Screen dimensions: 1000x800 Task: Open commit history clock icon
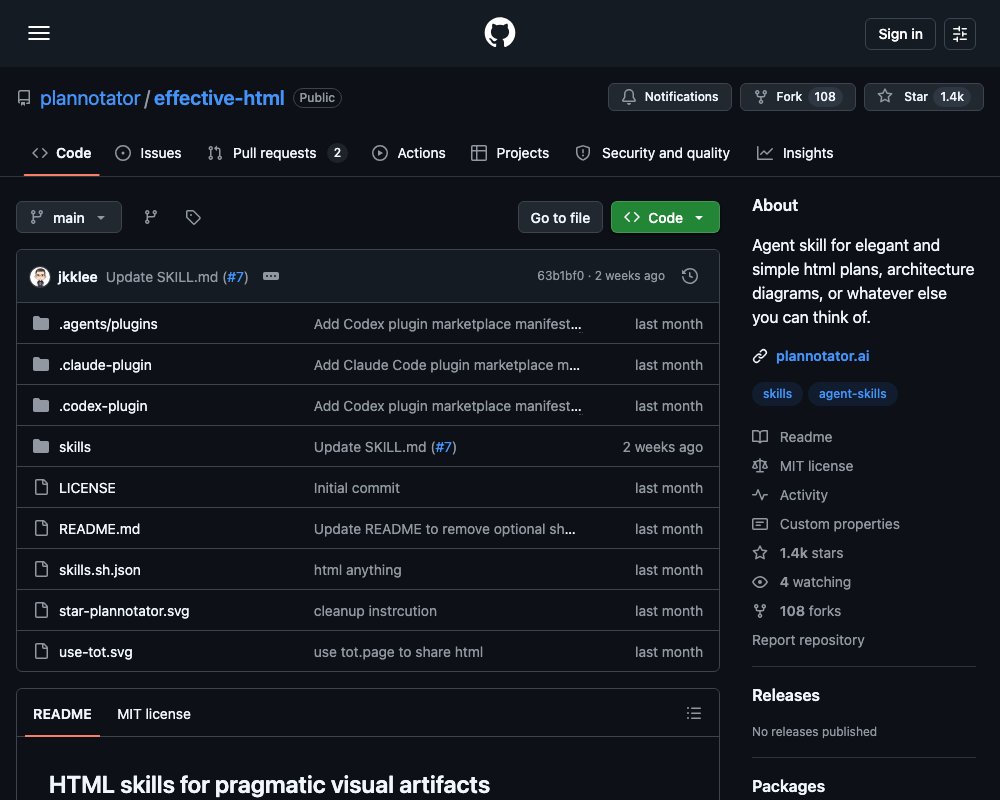point(689,276)
